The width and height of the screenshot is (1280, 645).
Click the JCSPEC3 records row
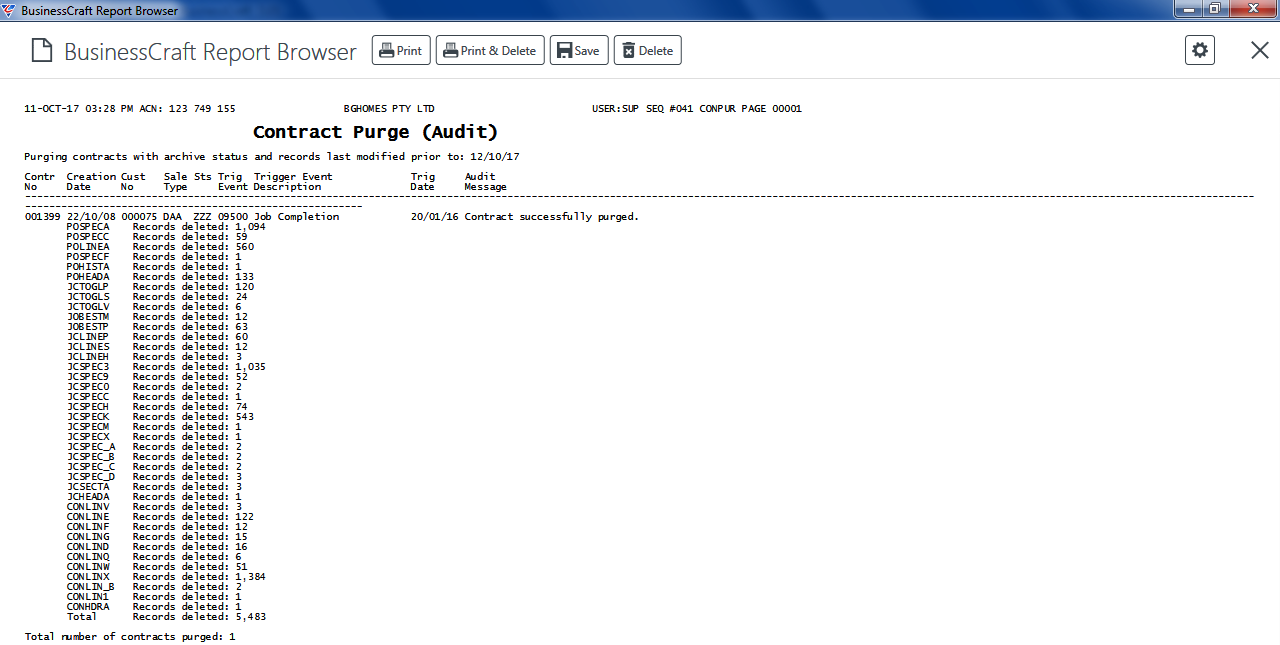[166, 367]
